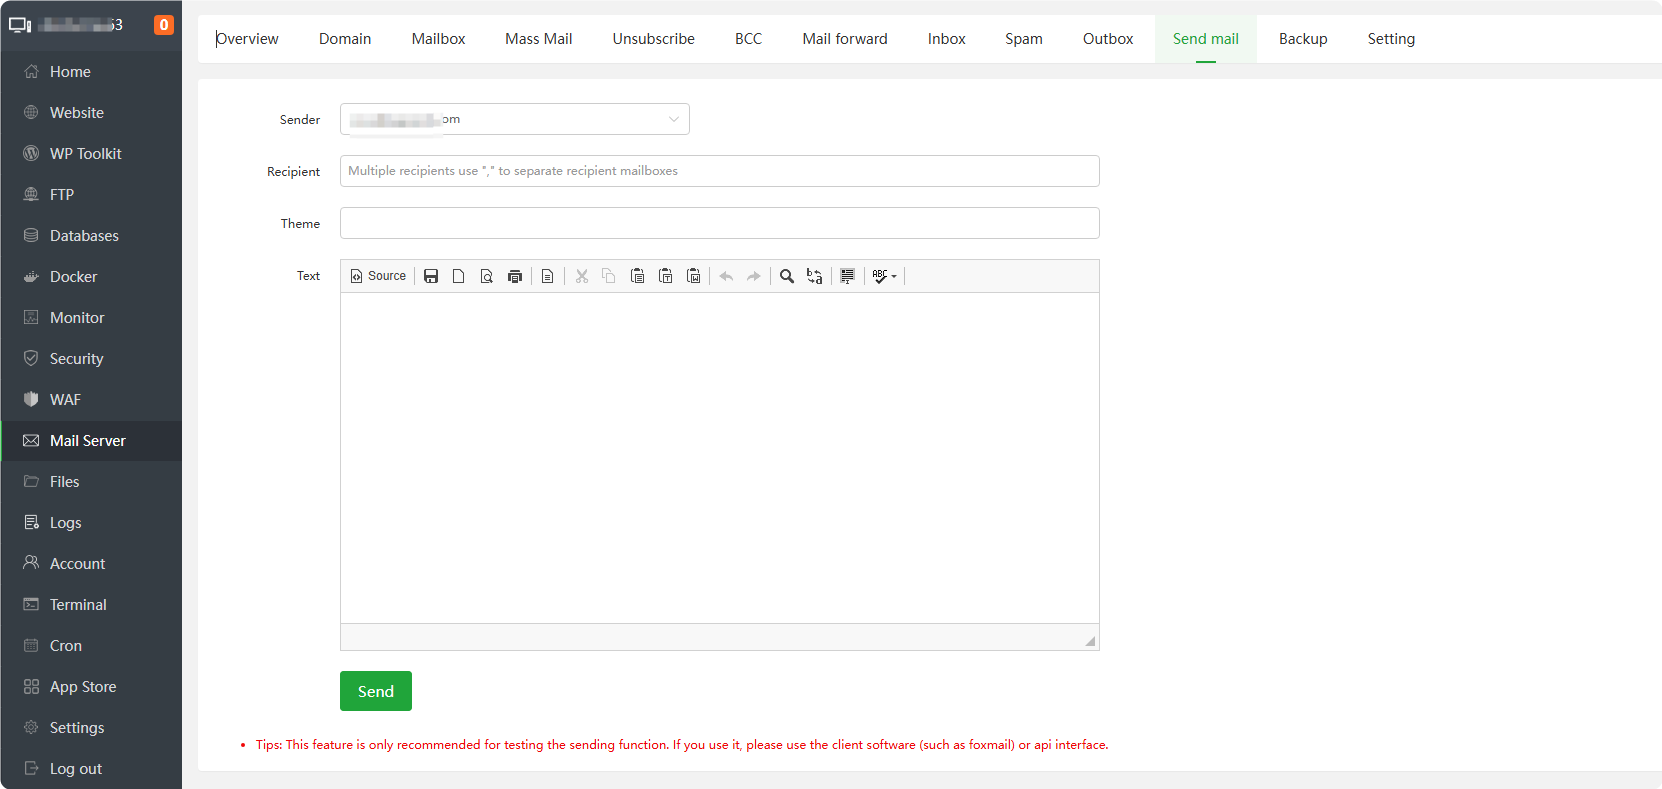
Task: Open WP Toolkit in the sidebar
Action: coord(91,154)
